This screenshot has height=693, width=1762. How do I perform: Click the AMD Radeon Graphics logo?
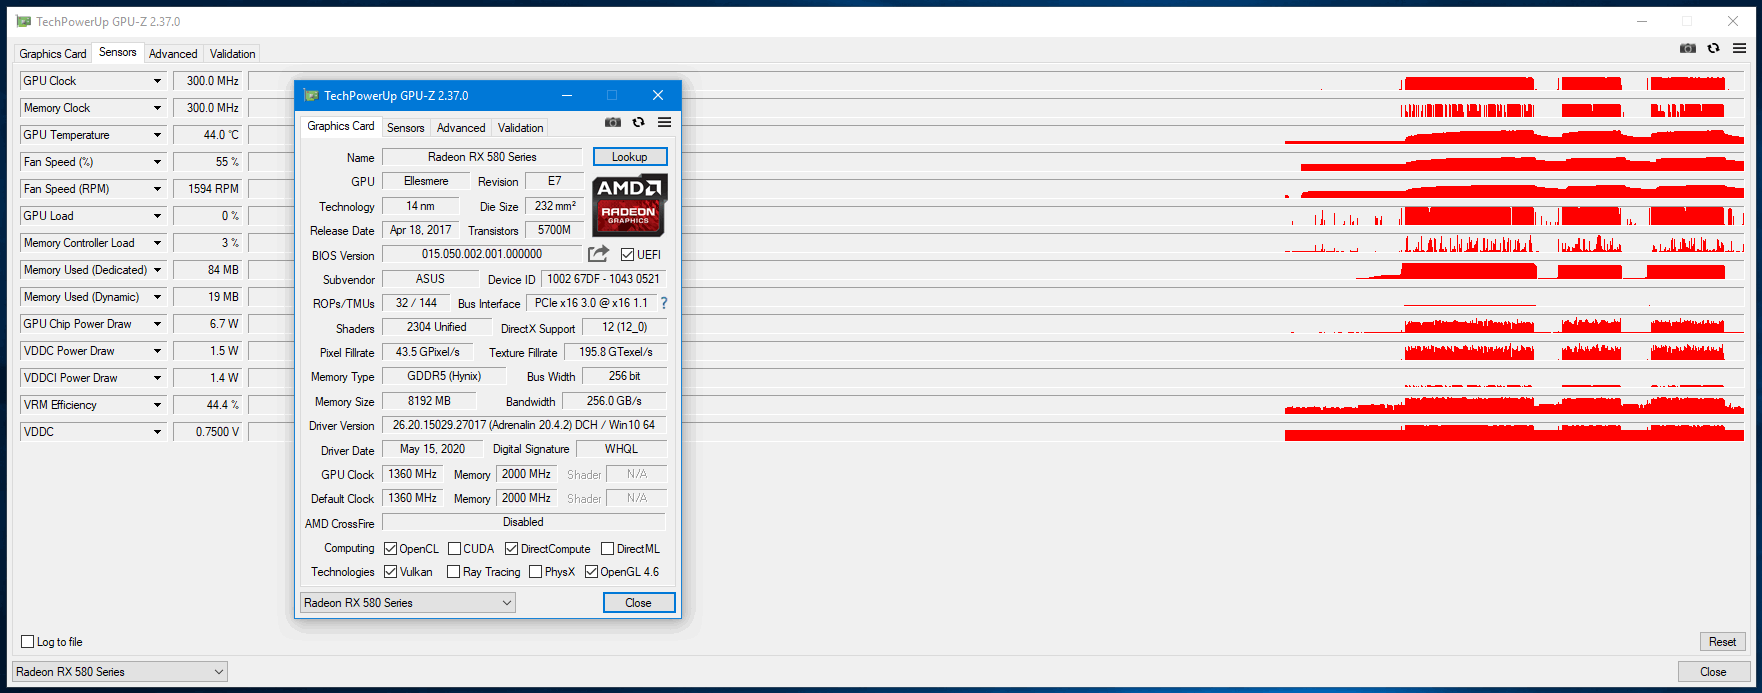click(629, 206)
